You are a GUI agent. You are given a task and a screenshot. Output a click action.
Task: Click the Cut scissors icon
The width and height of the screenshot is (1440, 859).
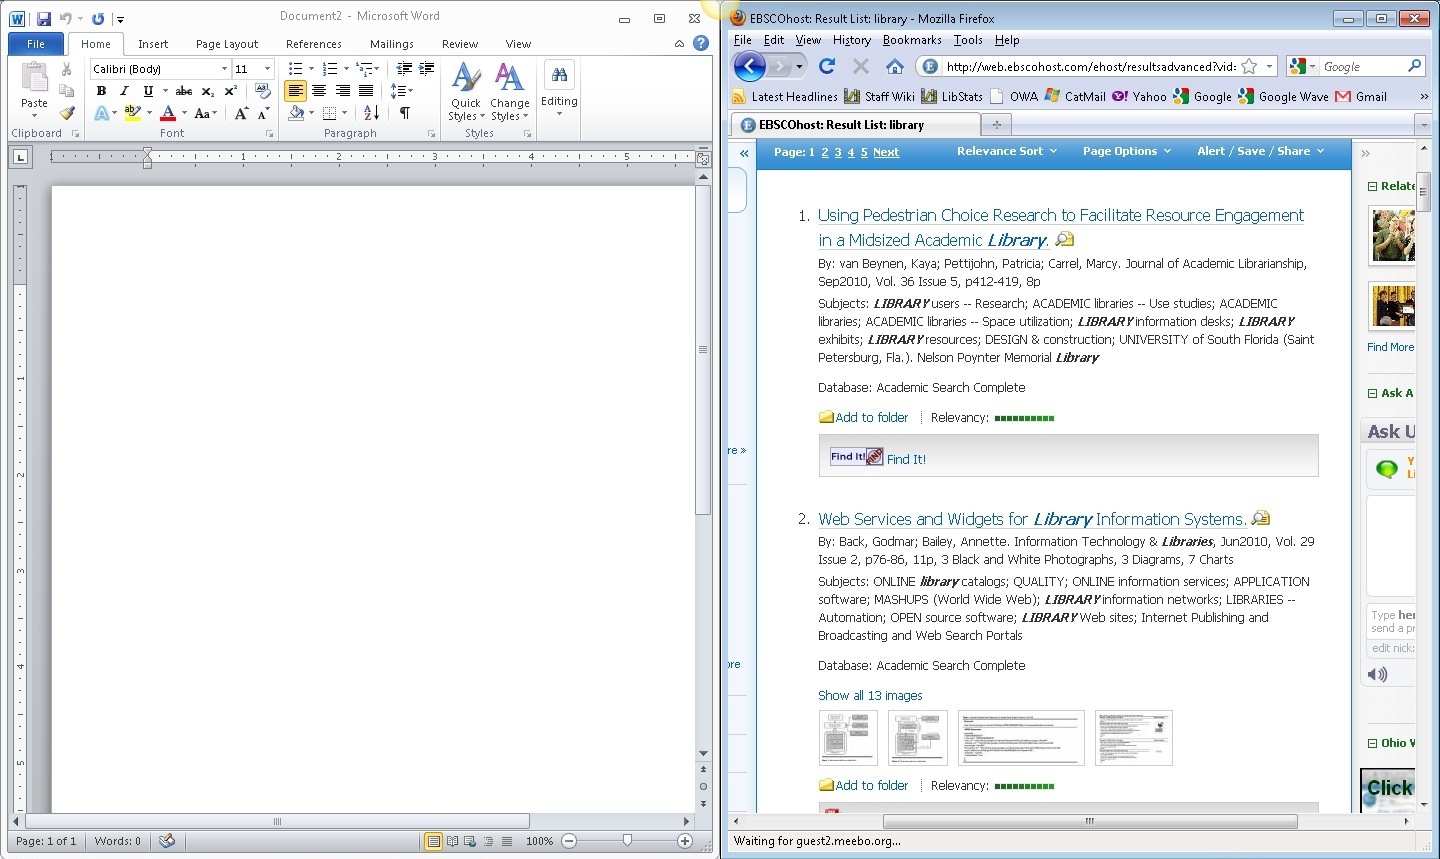coord(67,69)
